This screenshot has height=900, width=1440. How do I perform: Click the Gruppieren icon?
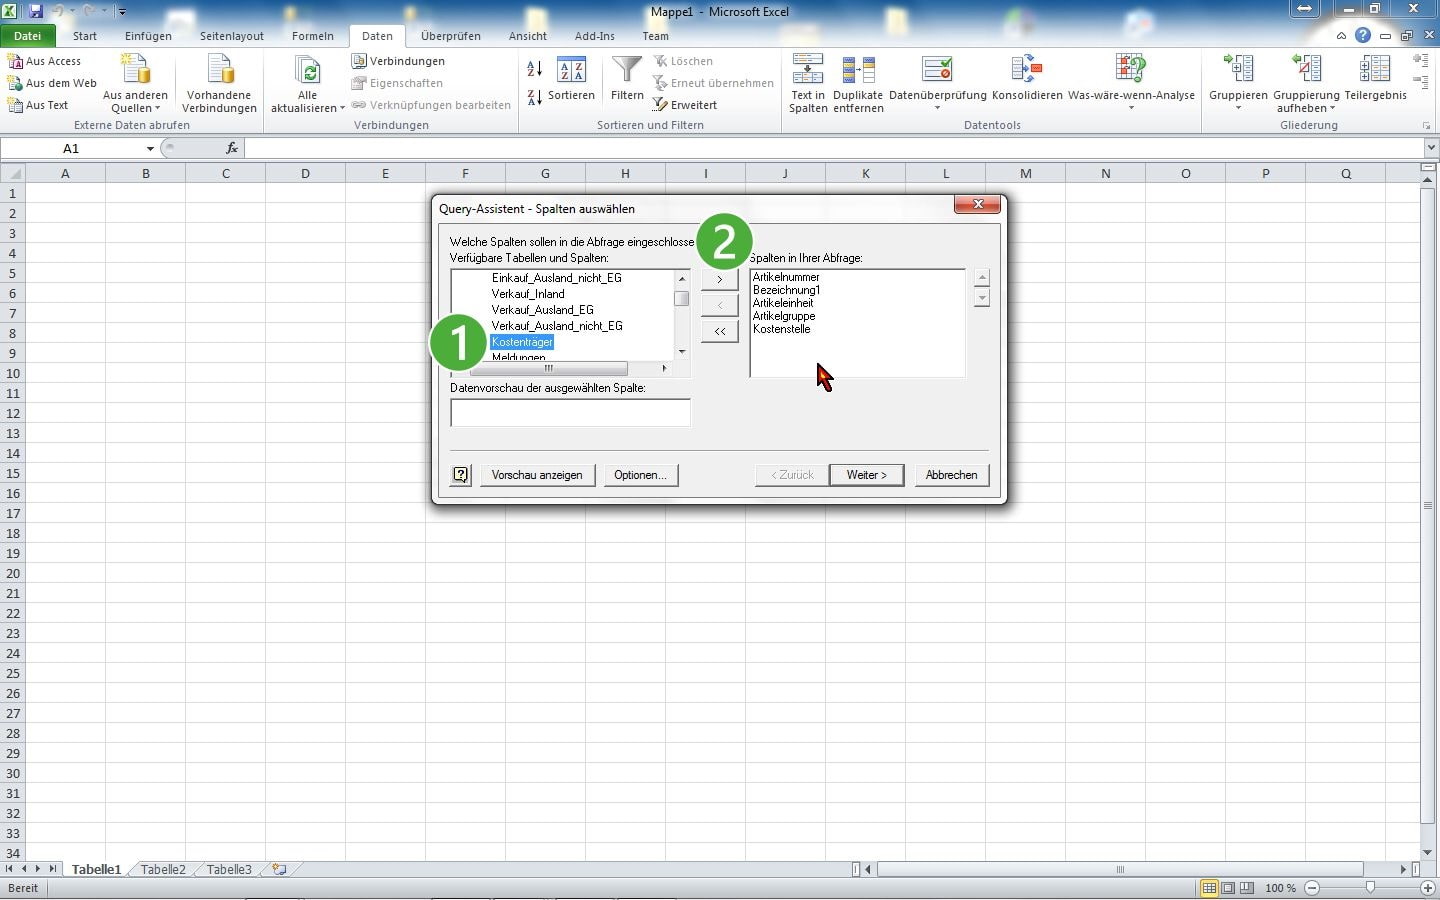[x=1238, y=69]
